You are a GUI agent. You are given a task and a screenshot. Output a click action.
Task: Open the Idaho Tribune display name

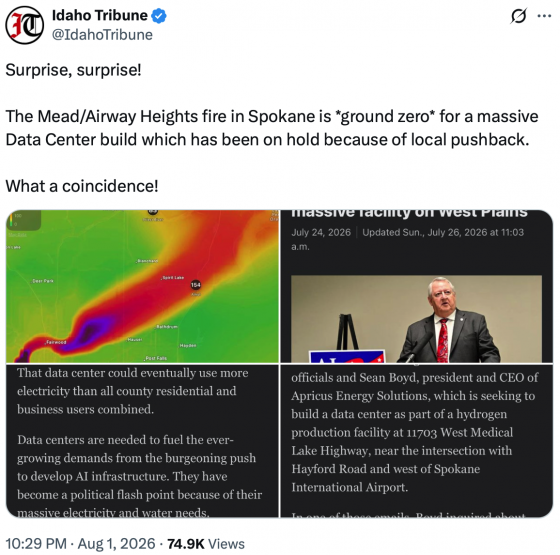(x=100, y=15)
